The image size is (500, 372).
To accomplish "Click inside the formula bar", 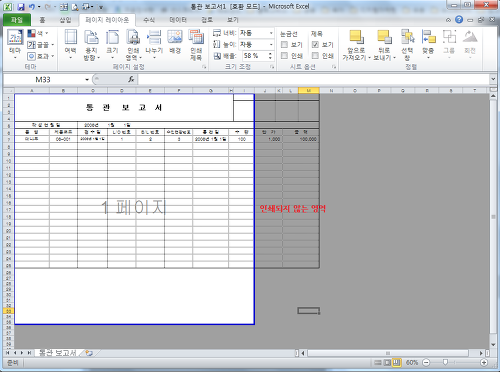I will (313, 79).
